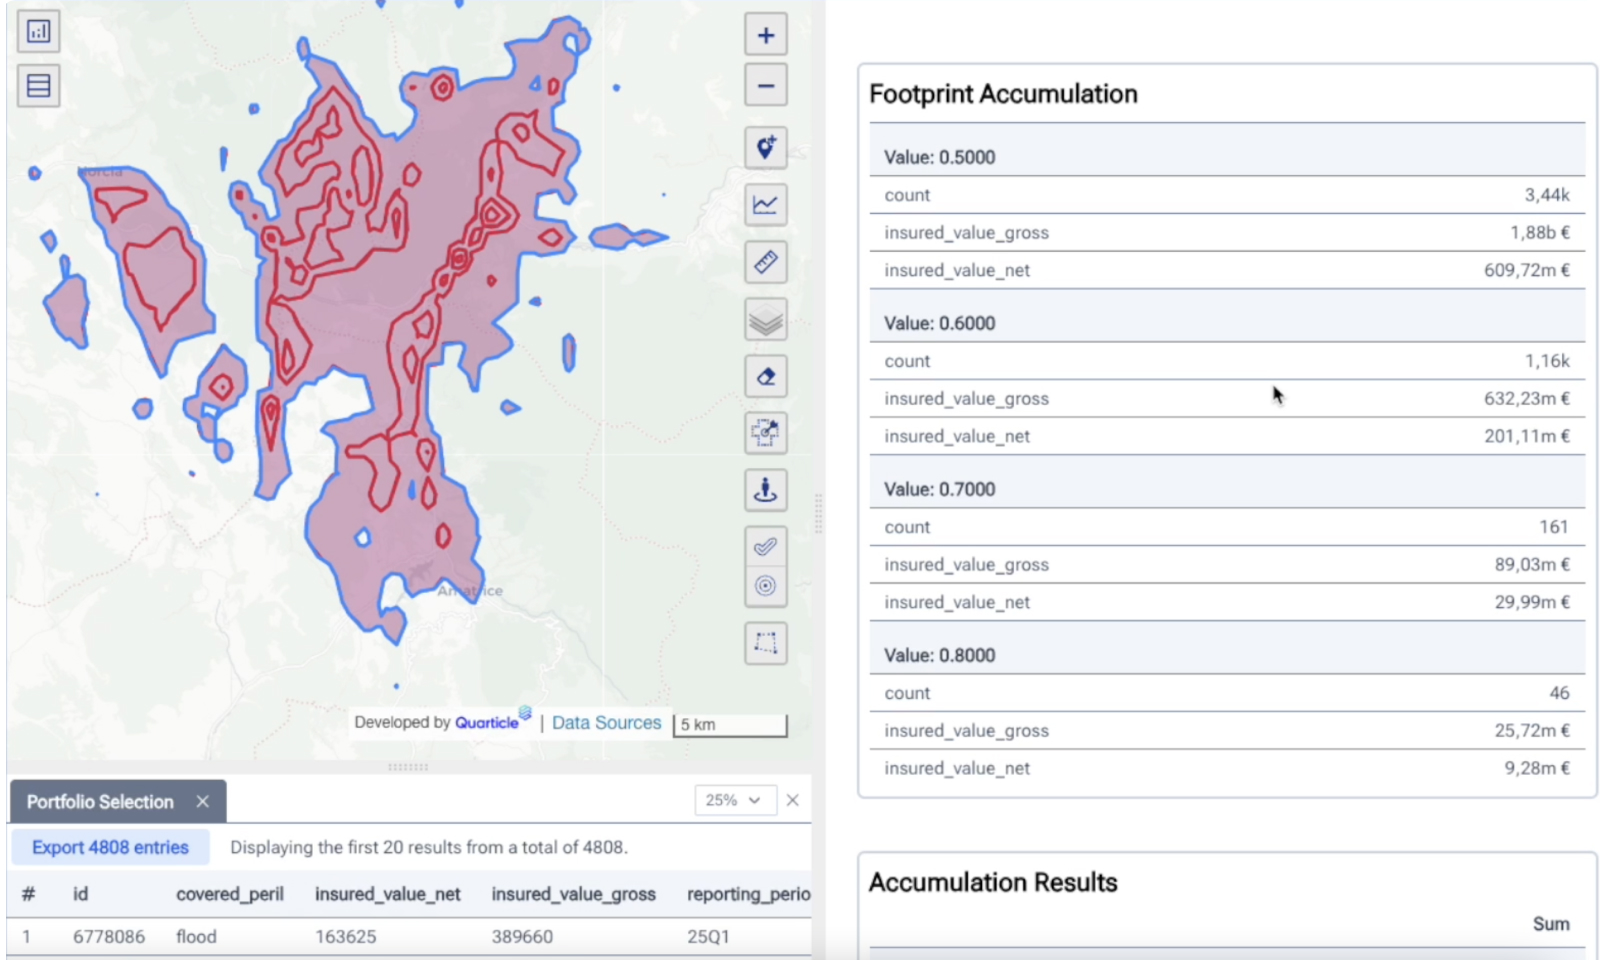Open the chart analysis tool
1600x974 pixels.
[x=765, y=203]
